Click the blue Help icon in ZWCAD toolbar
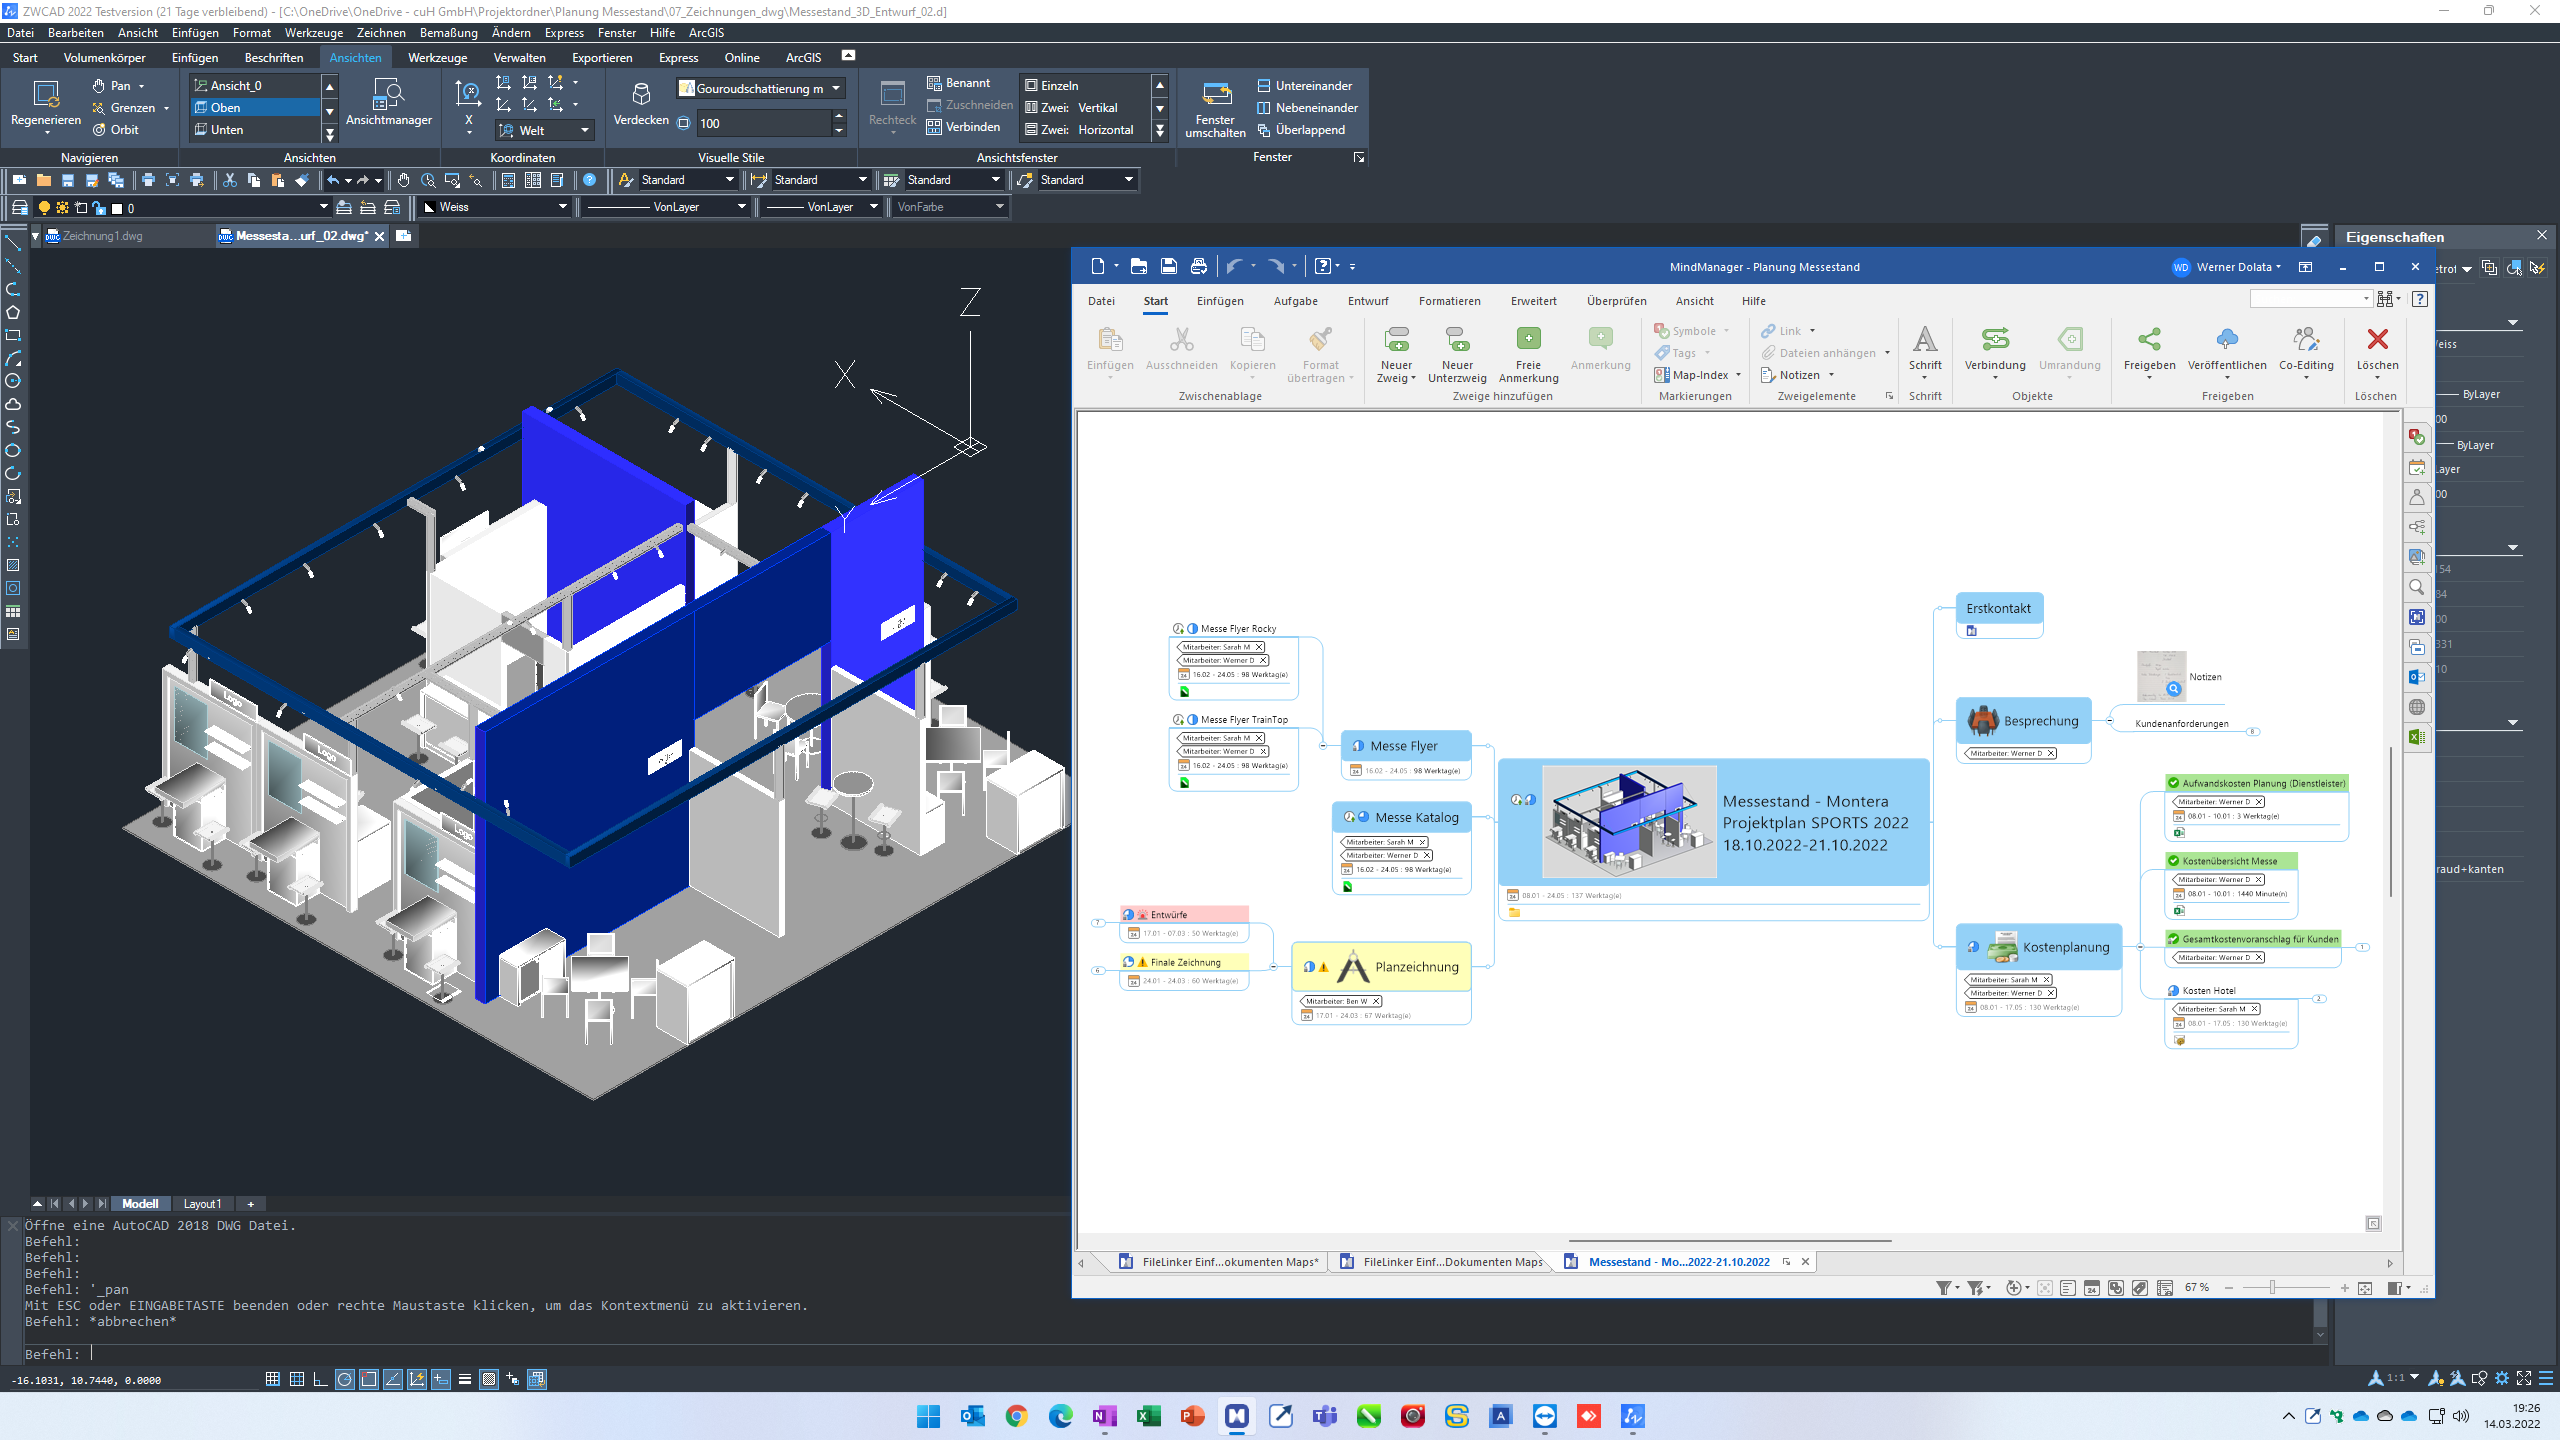2560x1440 pixels. pos(590,180)
